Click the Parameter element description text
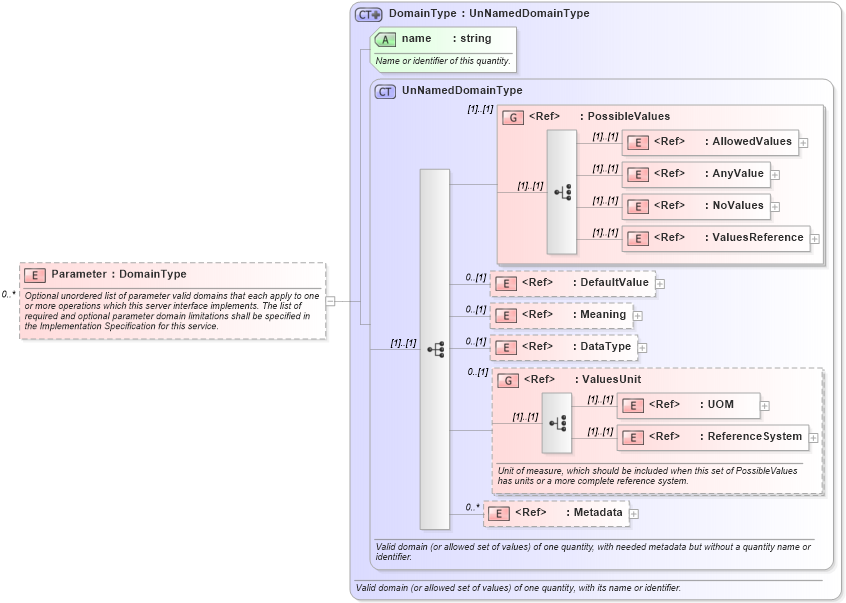Image resolution: width=846 pixels, height=603 pixels. pyautogui.click(x=172, y=311)
